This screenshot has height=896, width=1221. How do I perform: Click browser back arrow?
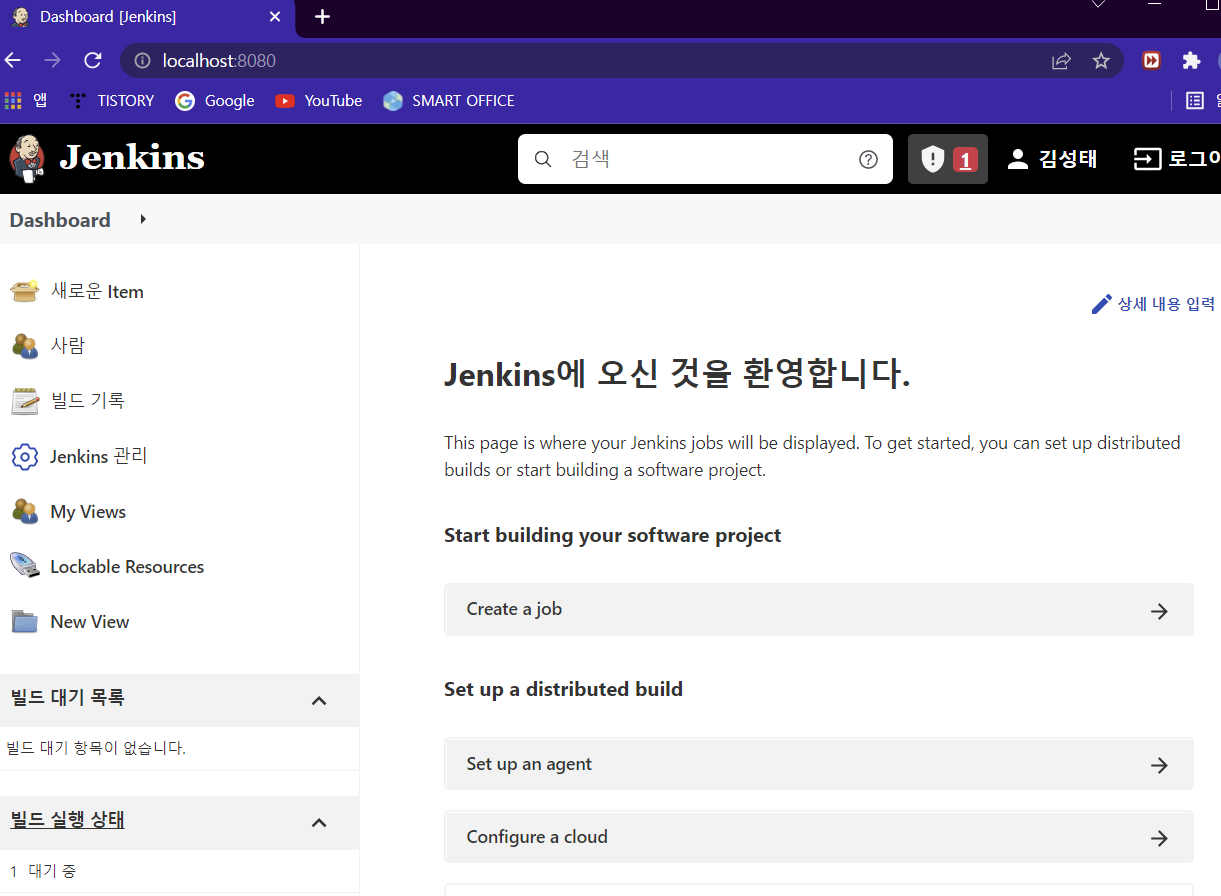pos(13,61)
